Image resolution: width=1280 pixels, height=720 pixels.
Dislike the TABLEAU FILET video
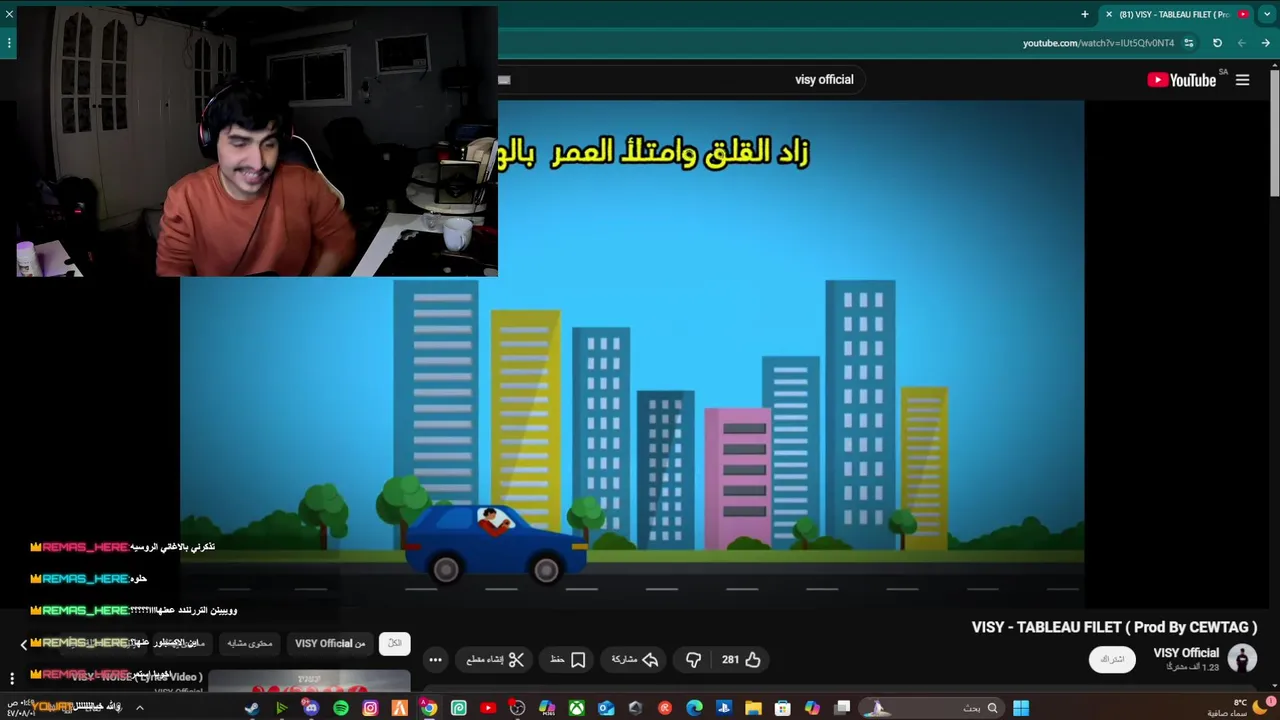click(x=693, y=660)
